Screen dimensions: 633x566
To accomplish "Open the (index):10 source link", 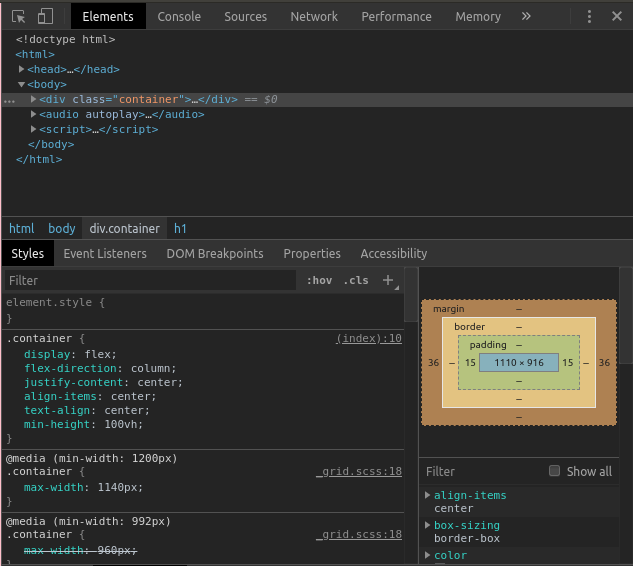I will pyautogui.click(x=368, y=339).
